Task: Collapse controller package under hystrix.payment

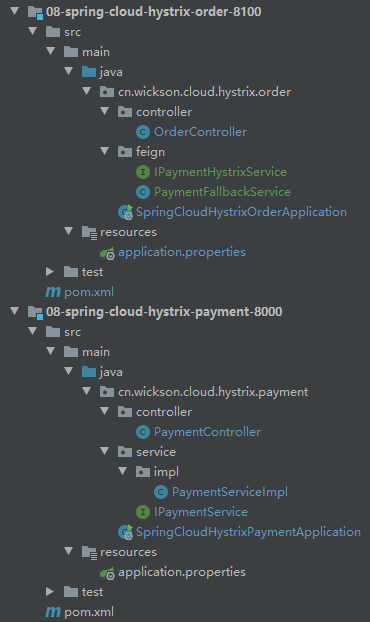Action: [x=105, y=411]
